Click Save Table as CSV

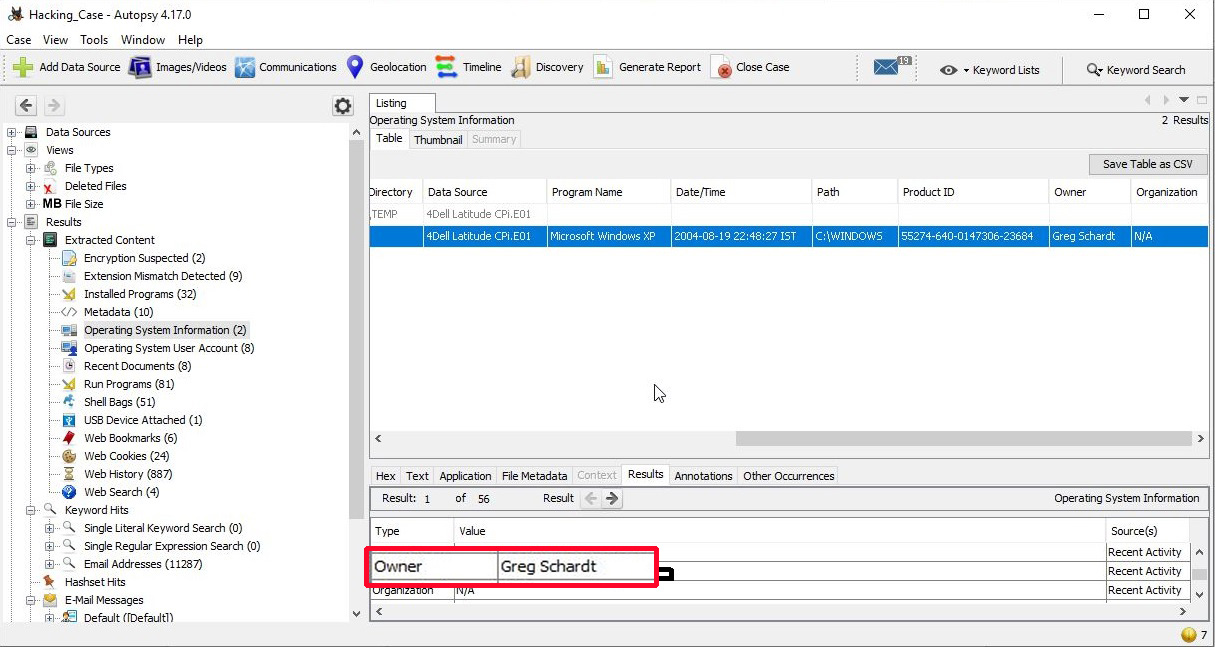click(x=1148, y=164)
